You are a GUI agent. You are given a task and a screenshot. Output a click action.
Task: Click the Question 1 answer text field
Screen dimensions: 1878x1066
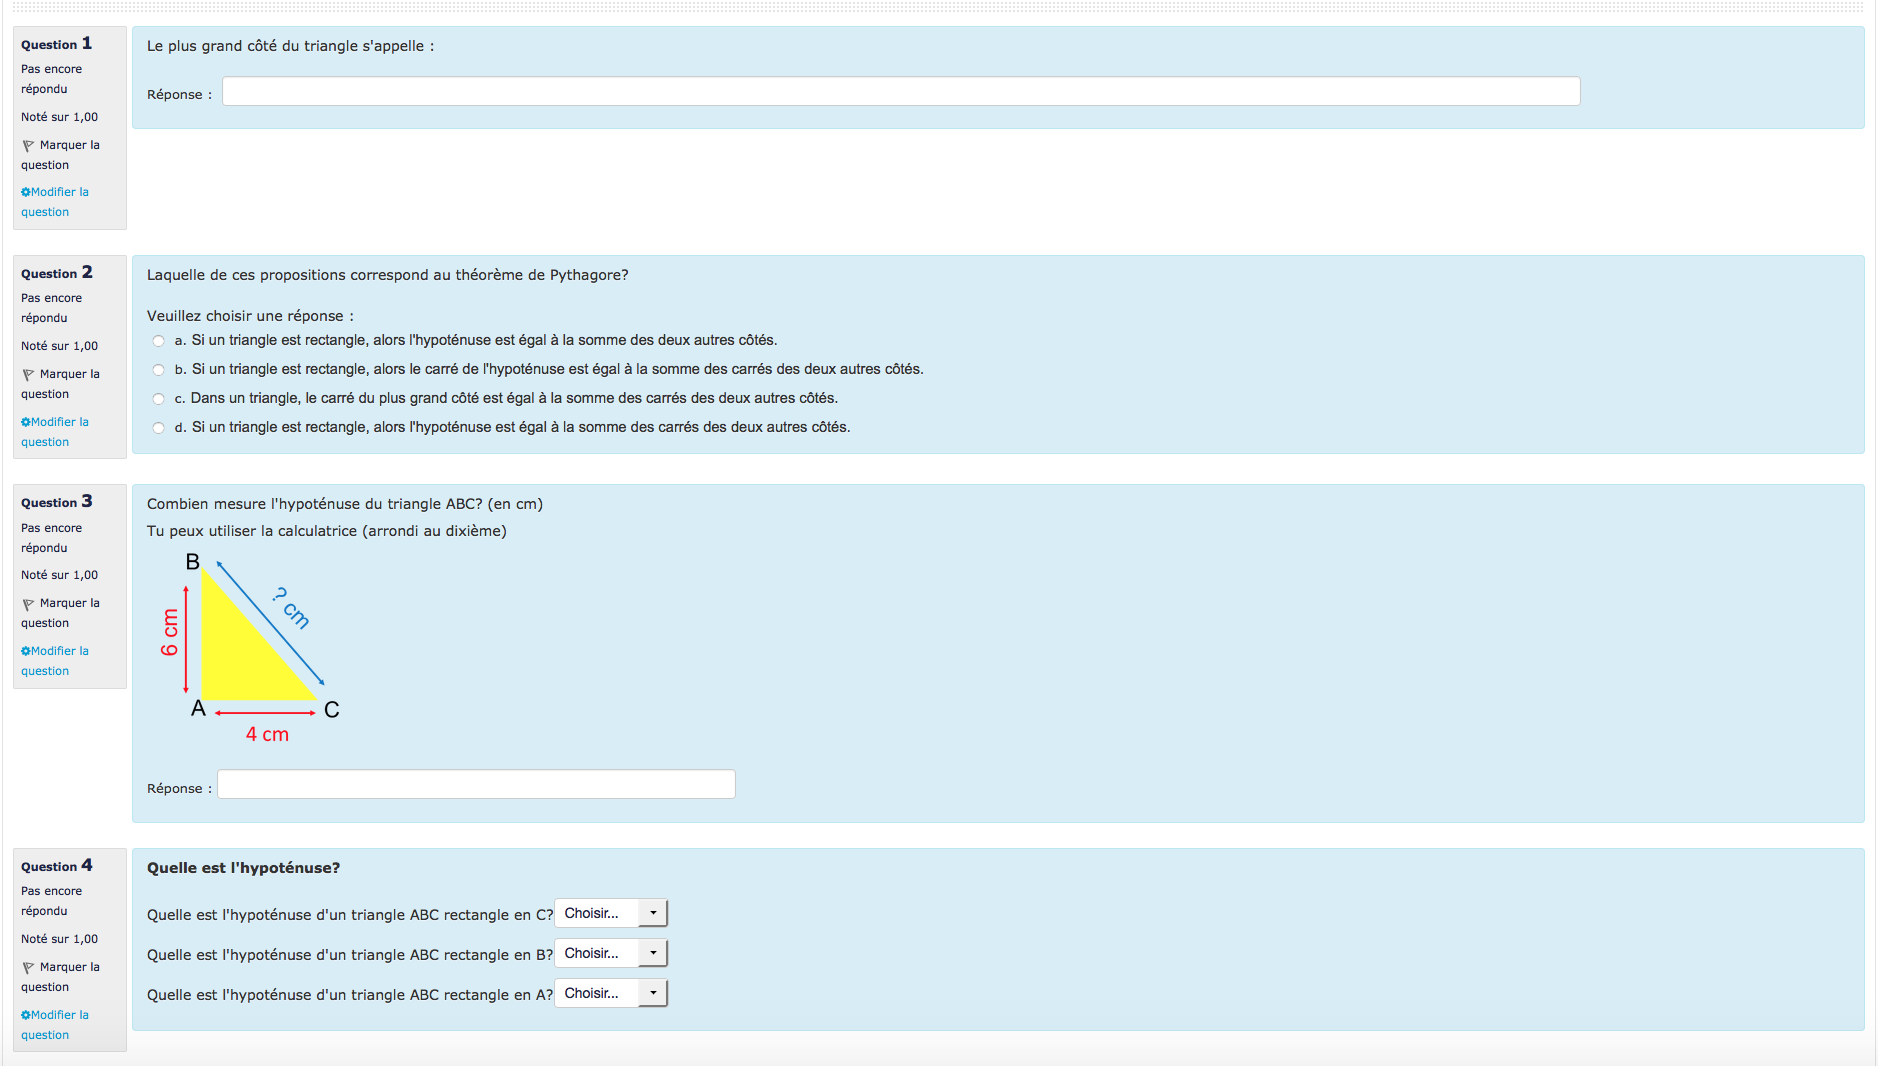(900, 92)
